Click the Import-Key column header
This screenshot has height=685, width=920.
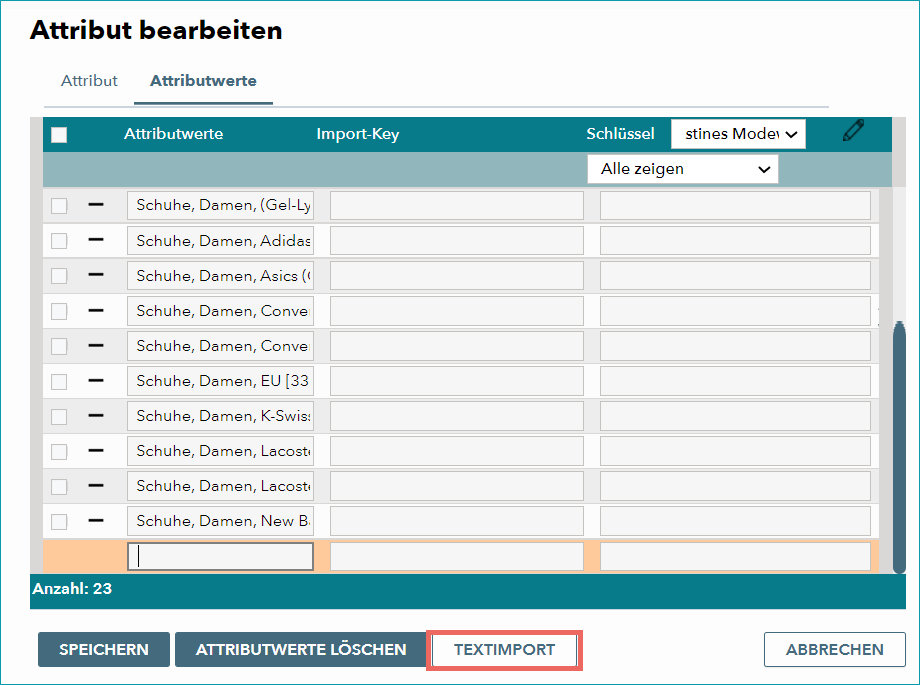(358, 134)
